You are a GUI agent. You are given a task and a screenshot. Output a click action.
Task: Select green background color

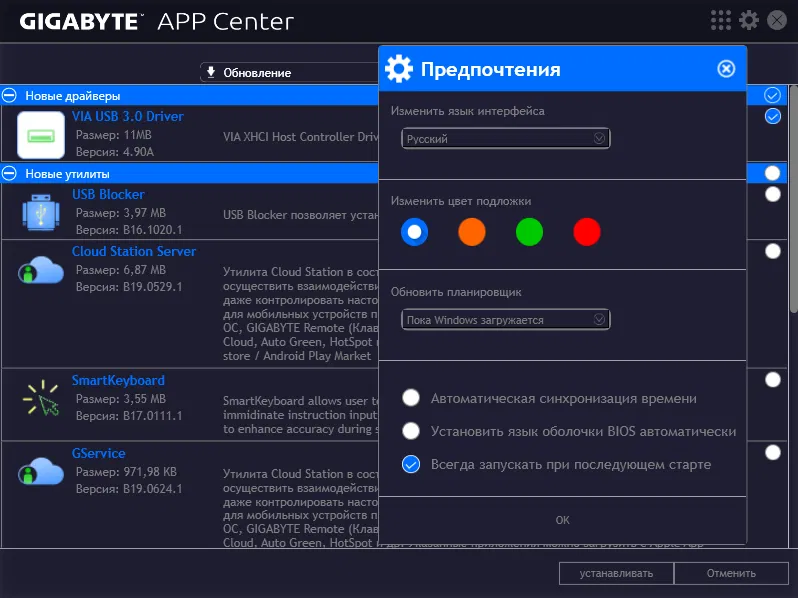tap(529, 232)
